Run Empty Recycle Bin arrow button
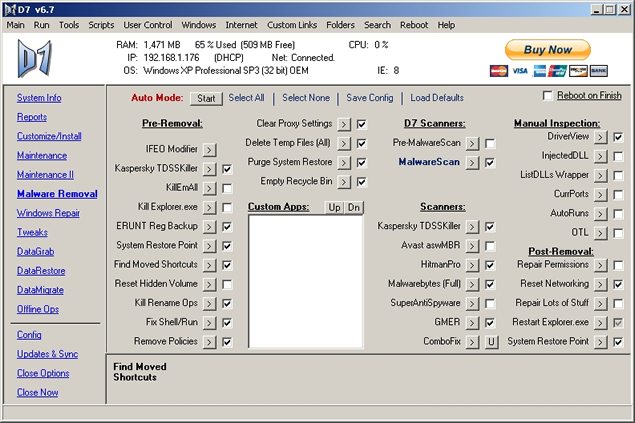Screen dimensions: 635x423 [x=344, y=182]
